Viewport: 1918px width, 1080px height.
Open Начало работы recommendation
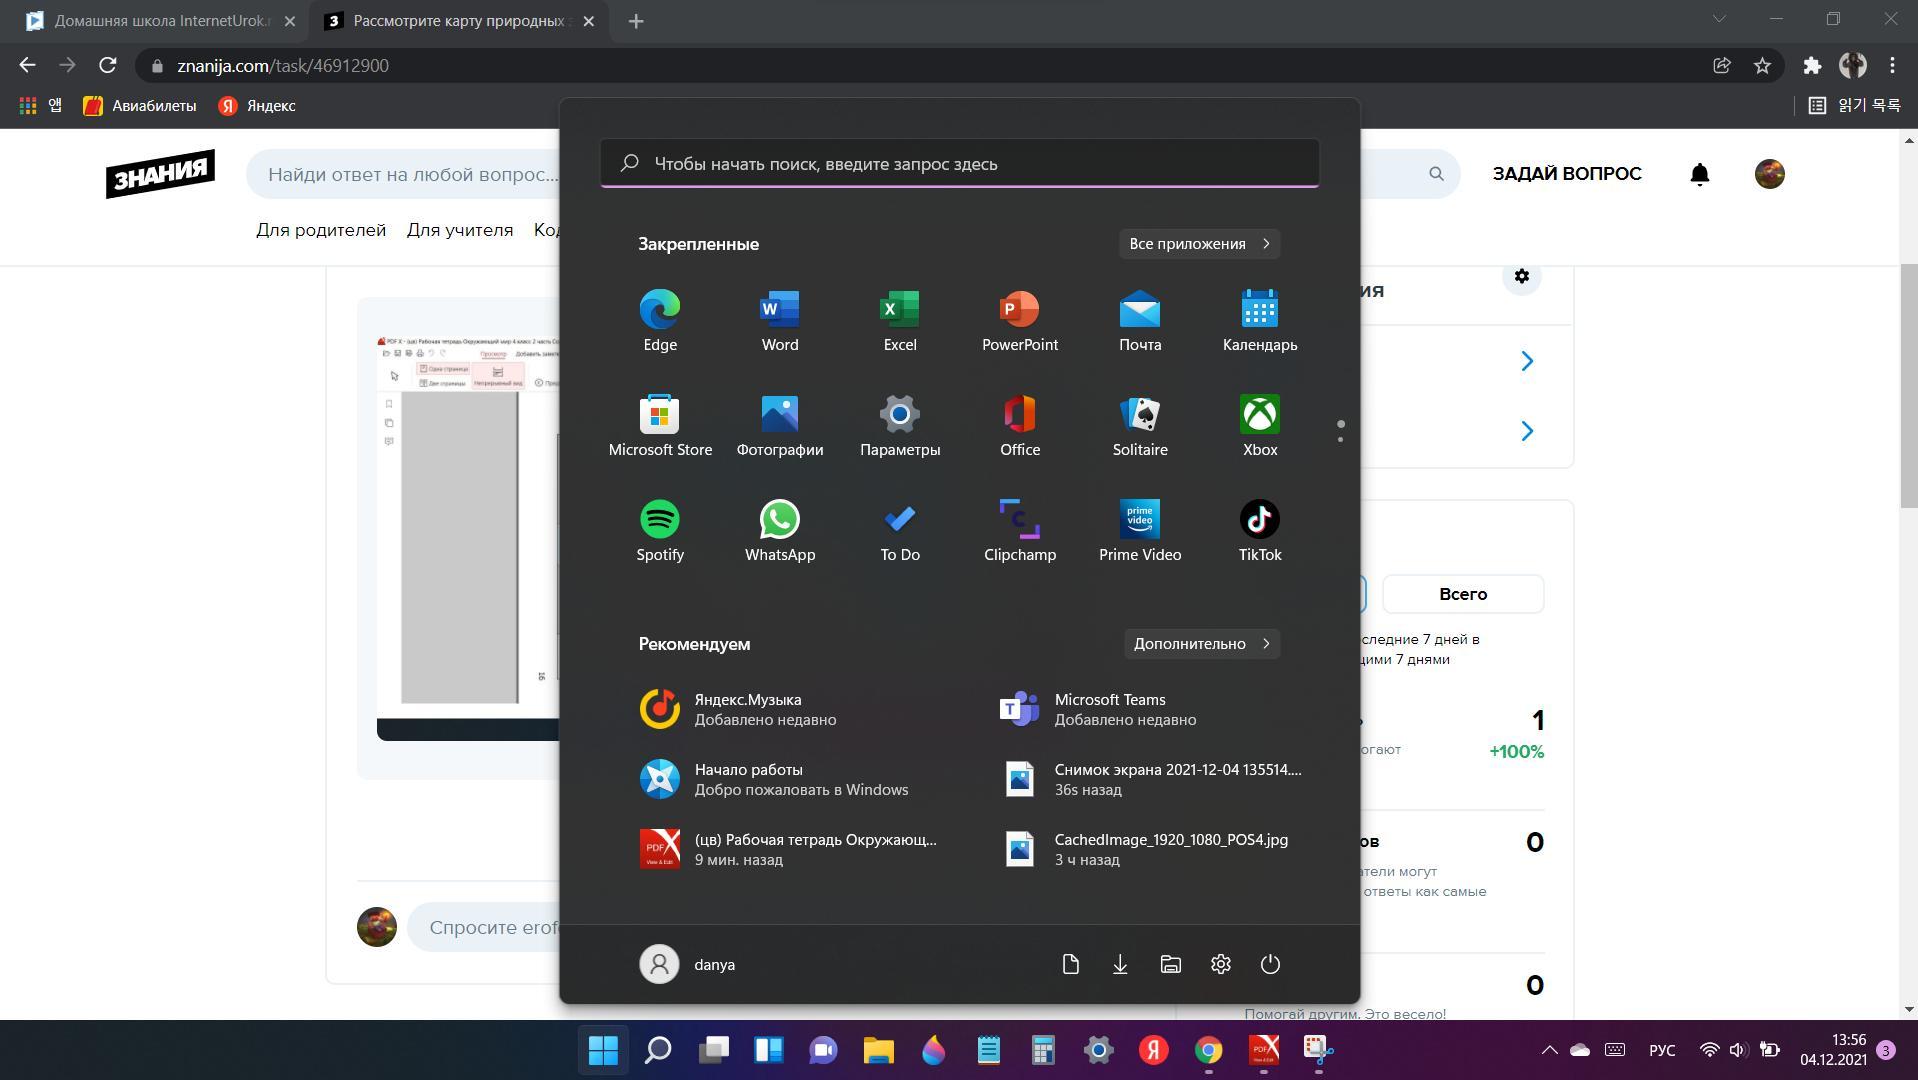tap(790, 779)
